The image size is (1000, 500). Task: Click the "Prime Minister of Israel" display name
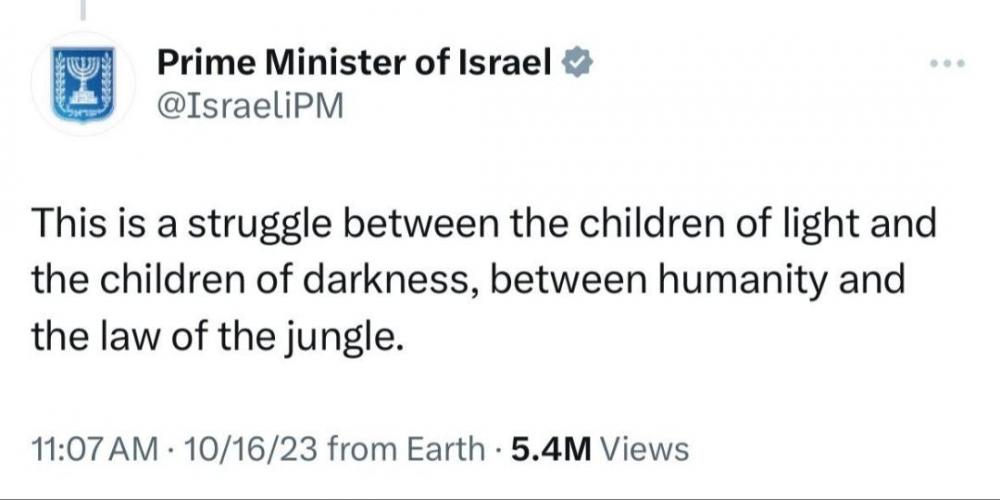click(x=355, y=66)
